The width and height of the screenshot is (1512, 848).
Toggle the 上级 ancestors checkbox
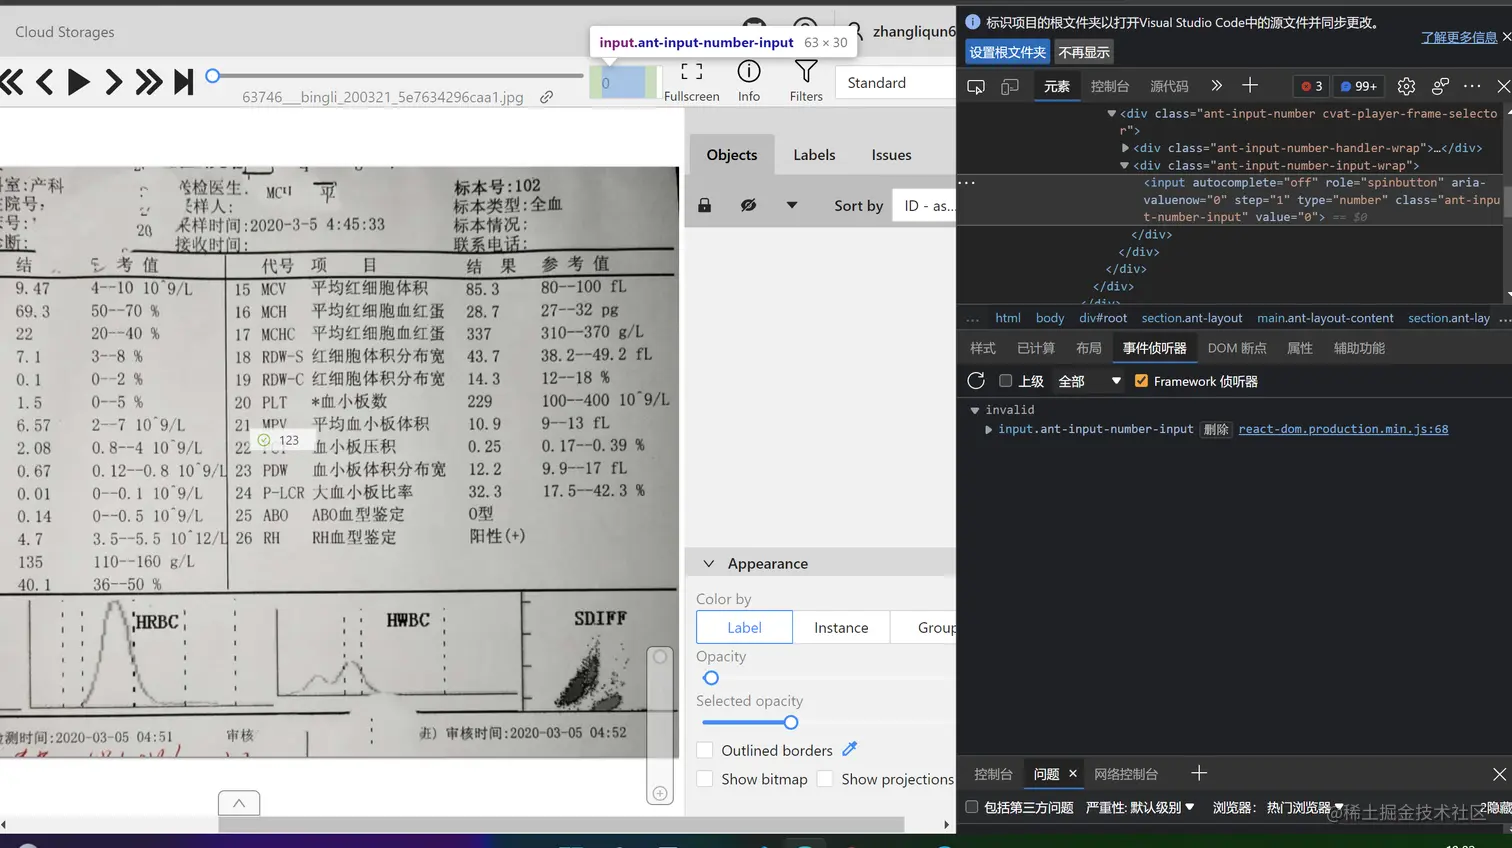pyautogui.click(x=1006, y=381)
